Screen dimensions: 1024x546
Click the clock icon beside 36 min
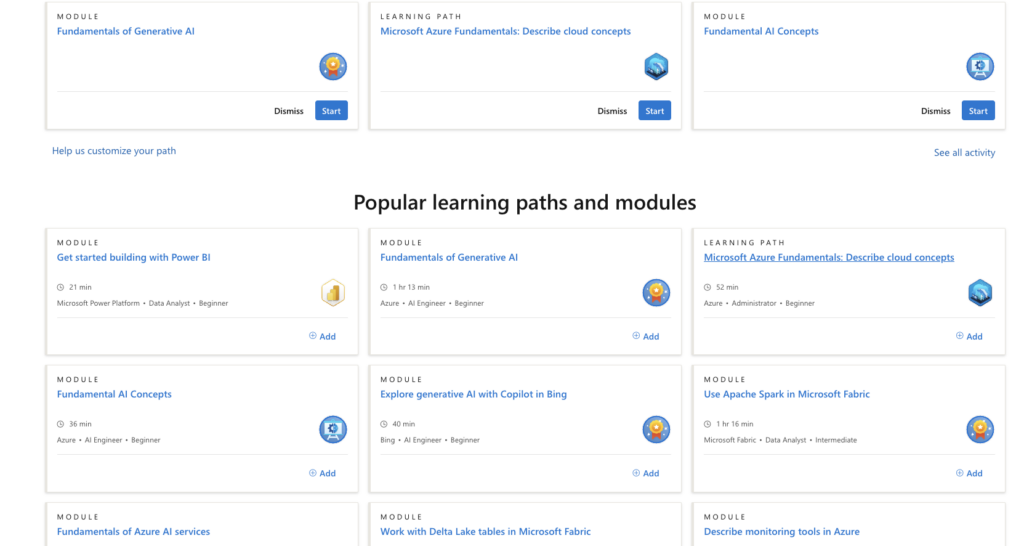[61, 425]
